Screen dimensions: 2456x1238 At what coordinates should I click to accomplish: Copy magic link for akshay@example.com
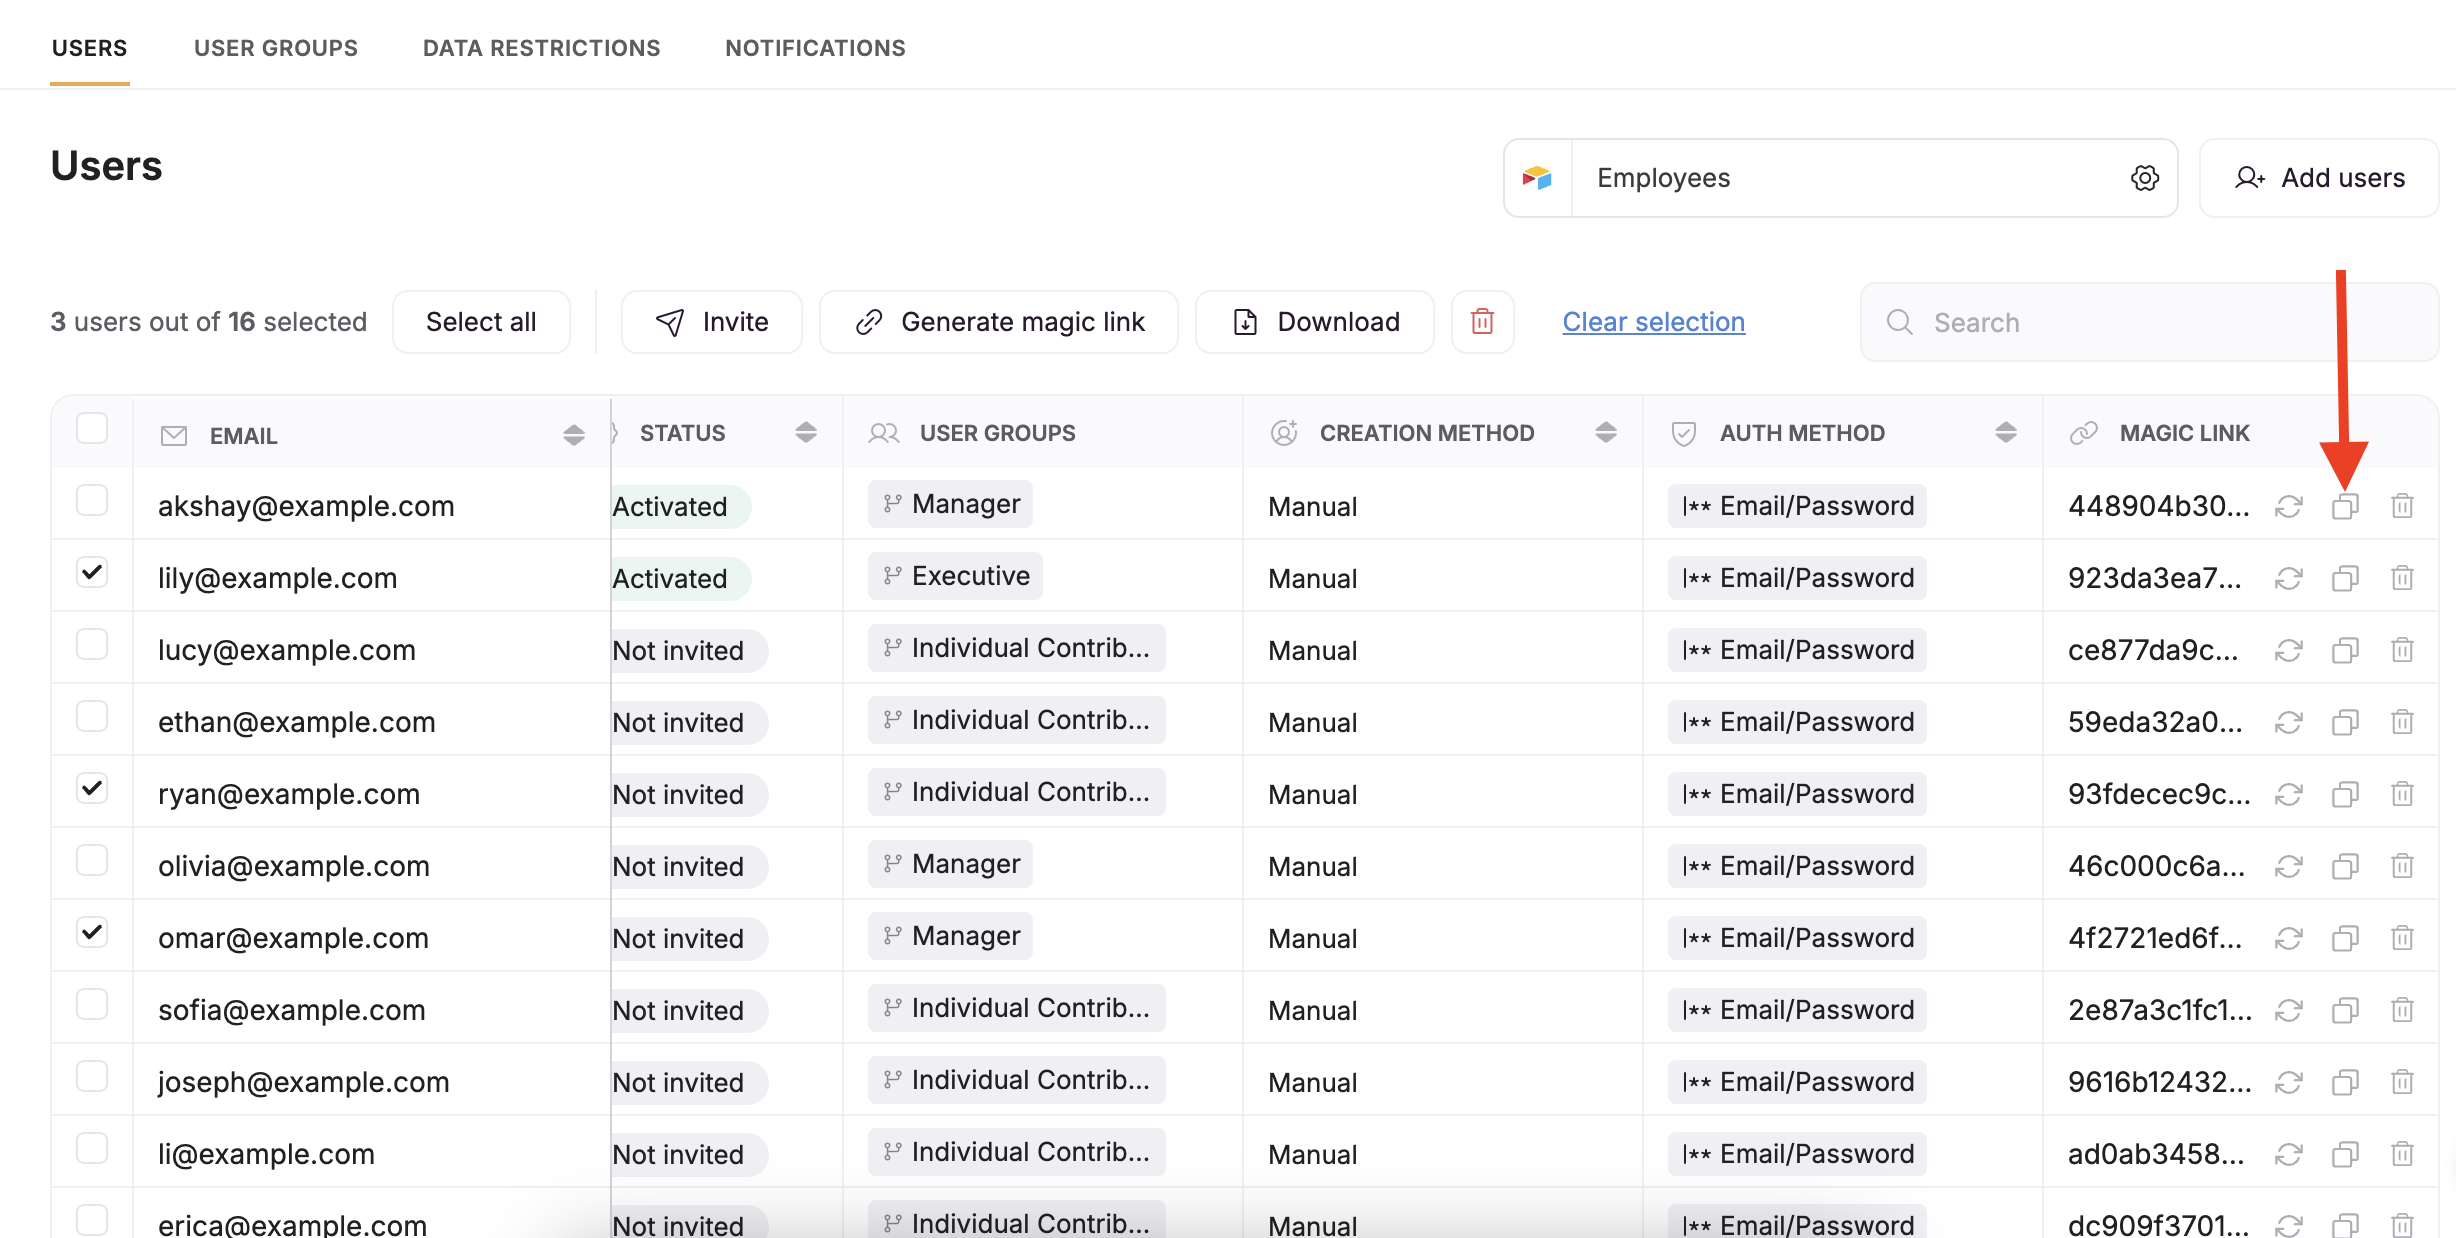pyautogui.click(x=2345, y=506)
